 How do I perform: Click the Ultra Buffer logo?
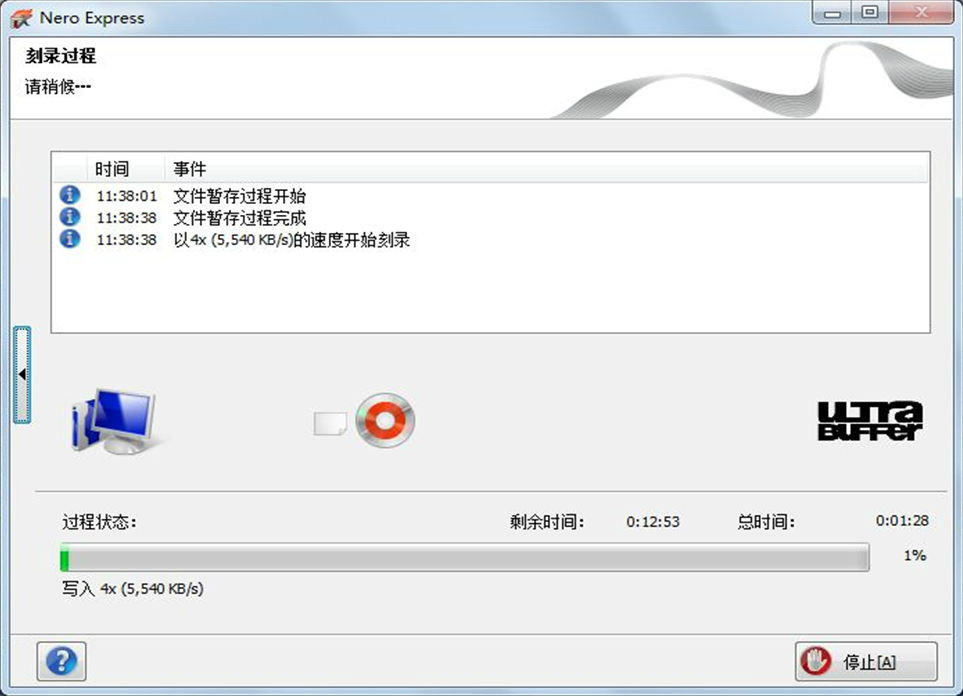[870, 421]
